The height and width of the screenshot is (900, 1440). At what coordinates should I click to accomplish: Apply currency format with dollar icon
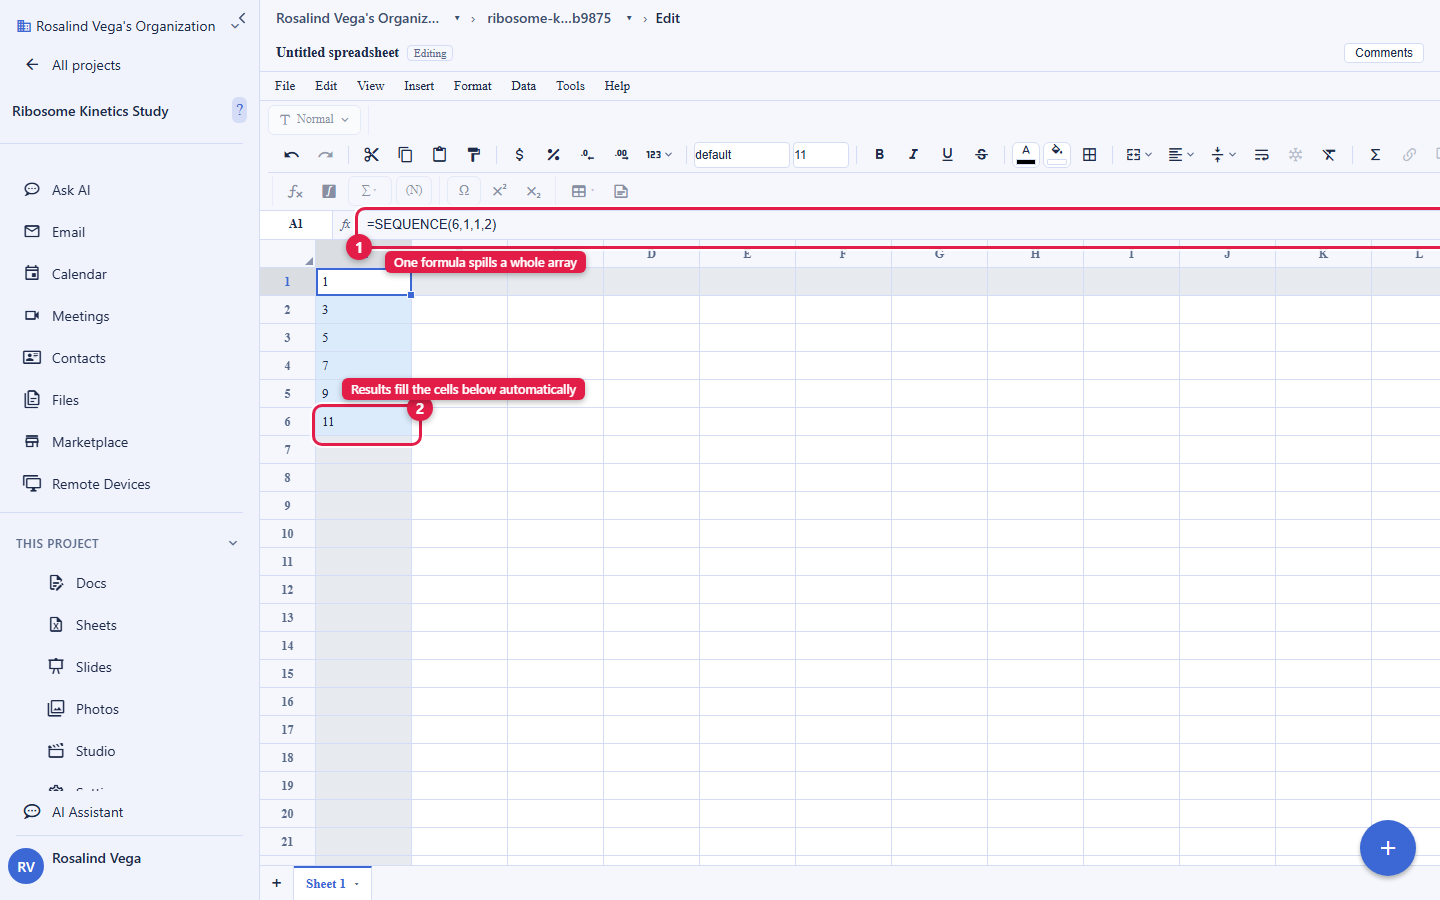coord(519,155)
